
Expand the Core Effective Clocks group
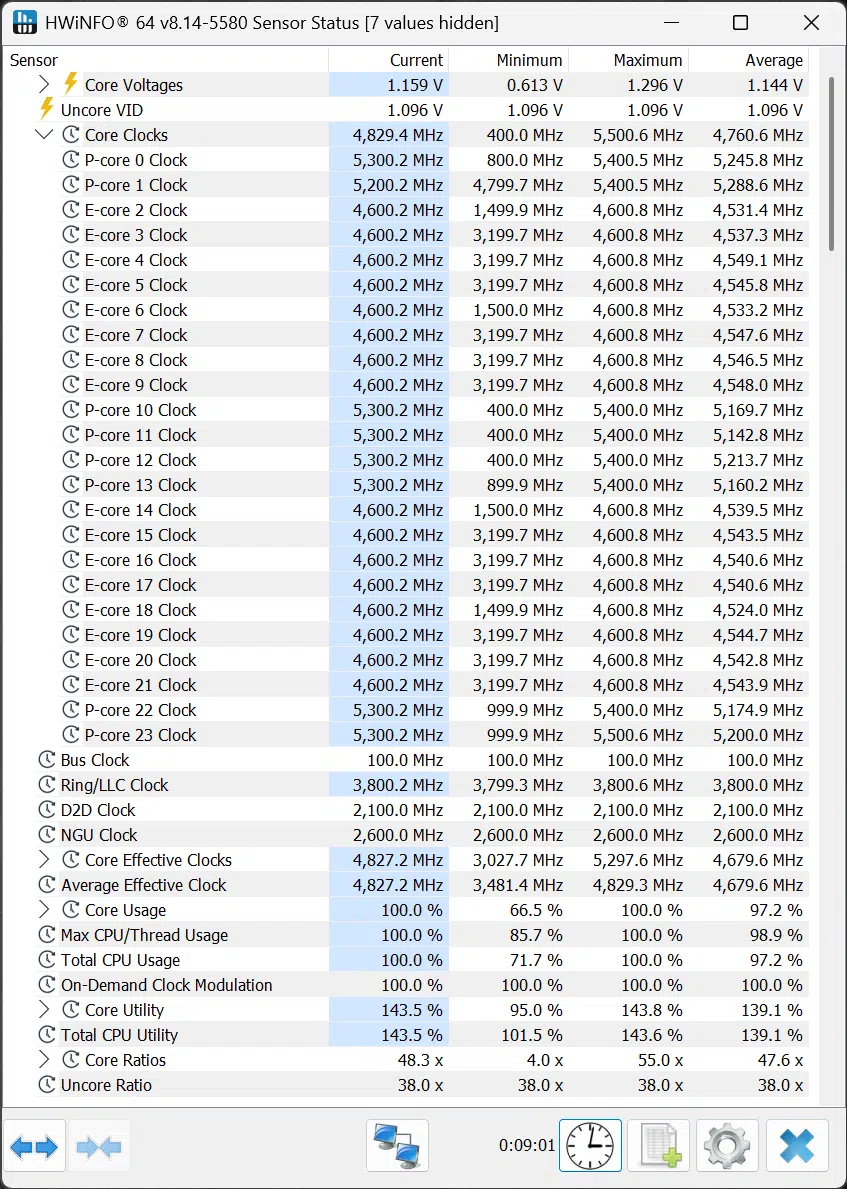coord(44,859)
